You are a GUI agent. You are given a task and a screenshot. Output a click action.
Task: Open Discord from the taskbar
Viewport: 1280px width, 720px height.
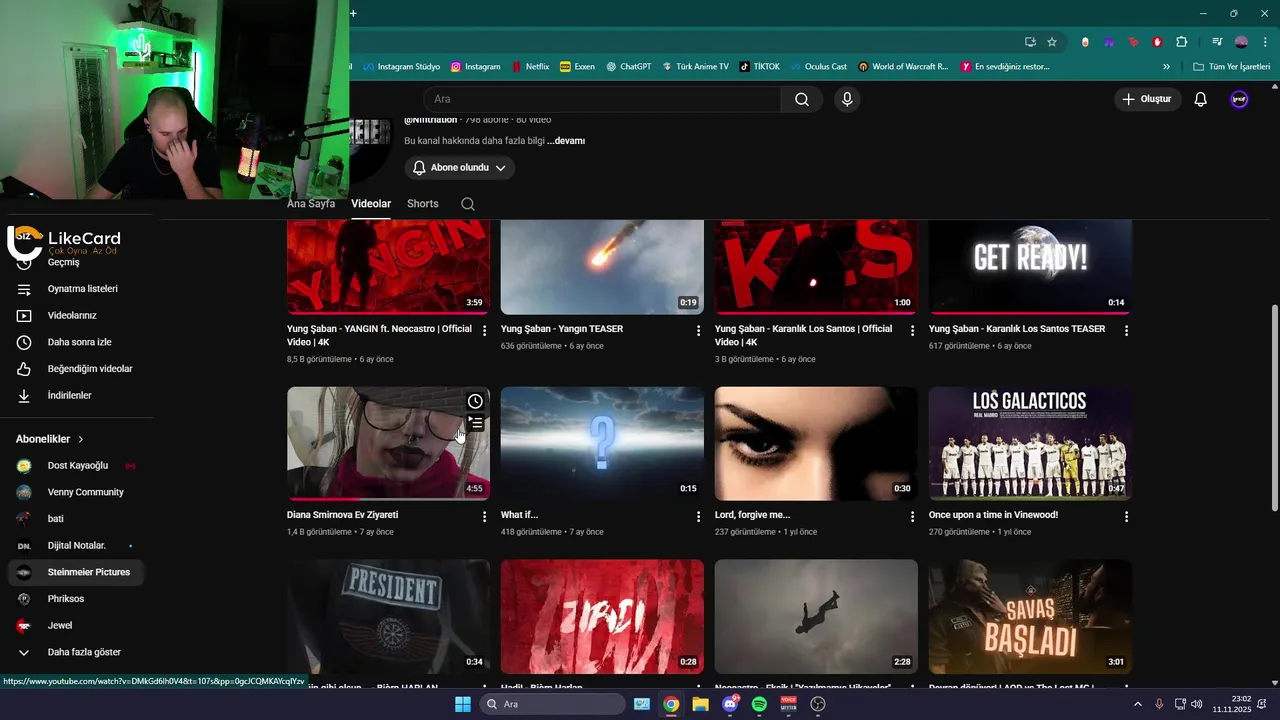tap(730, 704)
